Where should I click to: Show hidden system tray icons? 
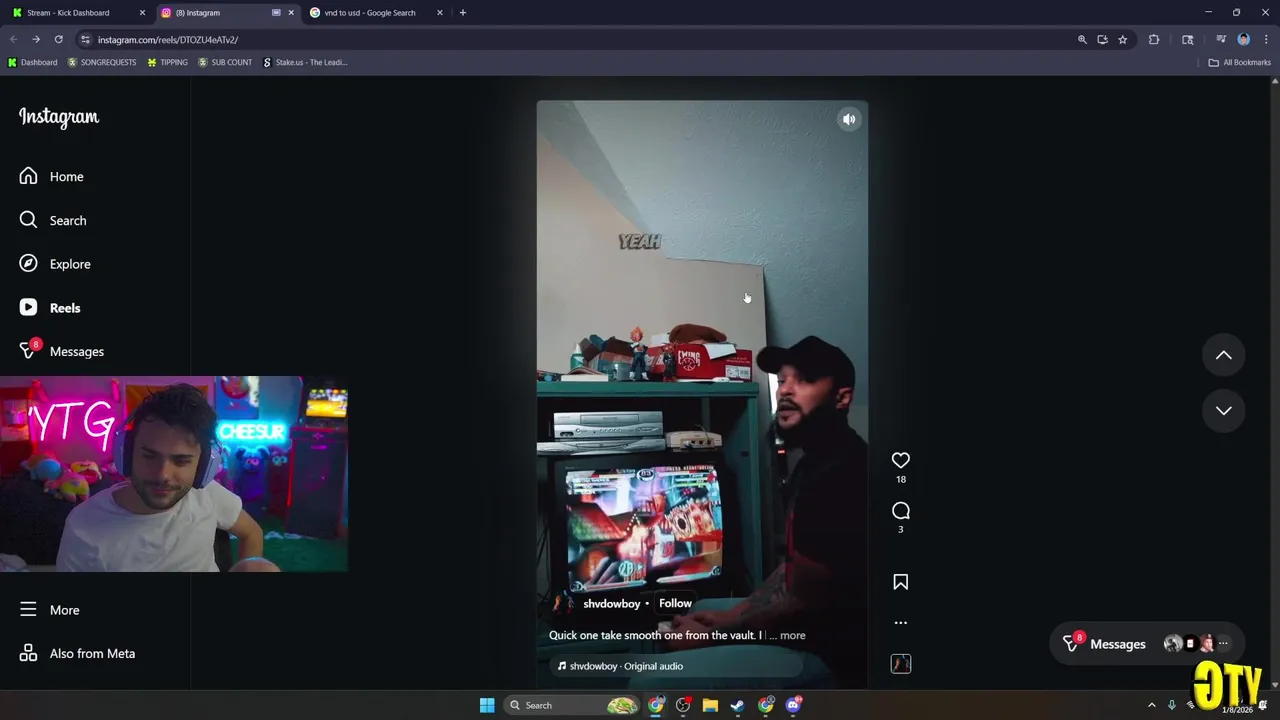pos(1151,705)
